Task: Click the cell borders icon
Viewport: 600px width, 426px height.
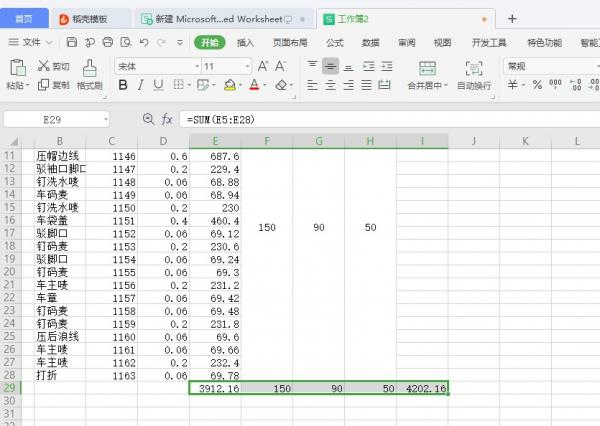Action: (x=178, y=85)
